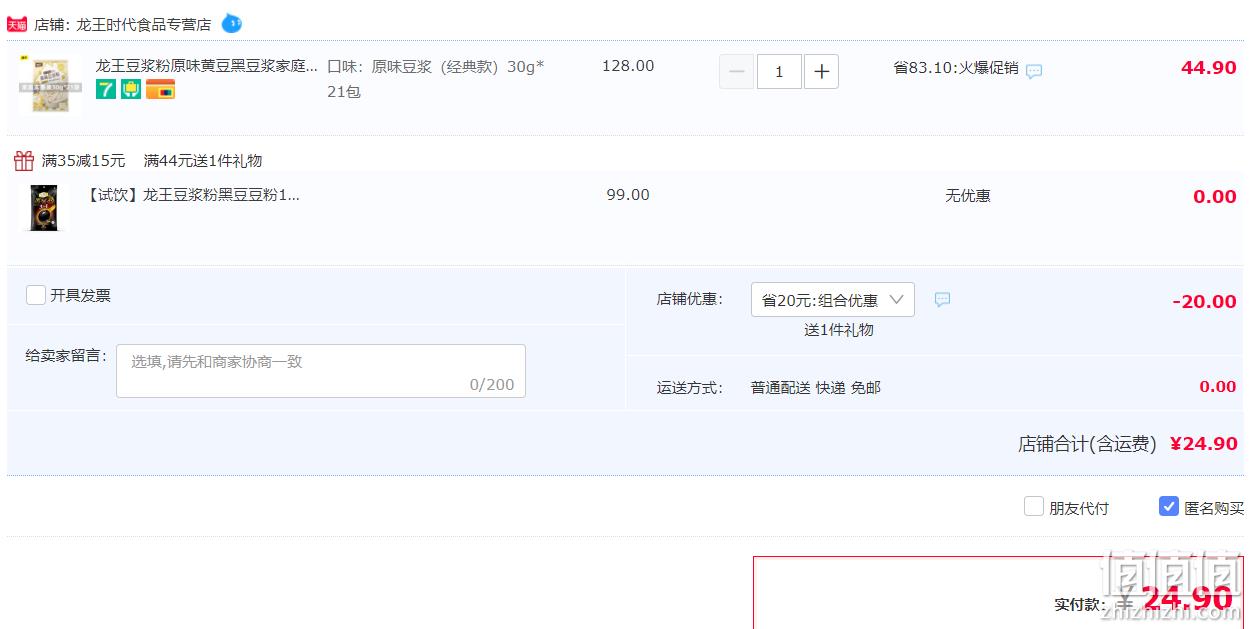Click the 满44元送1件礼物 promotion label
The height and width of the screenshot is (629, 1250).
[x=203, y=161]
